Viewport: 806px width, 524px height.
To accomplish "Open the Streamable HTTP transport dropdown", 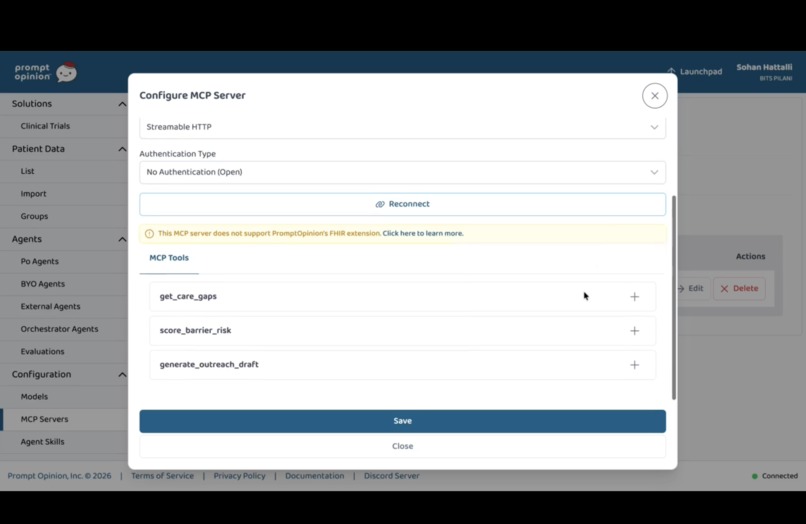I will [402, 127].
